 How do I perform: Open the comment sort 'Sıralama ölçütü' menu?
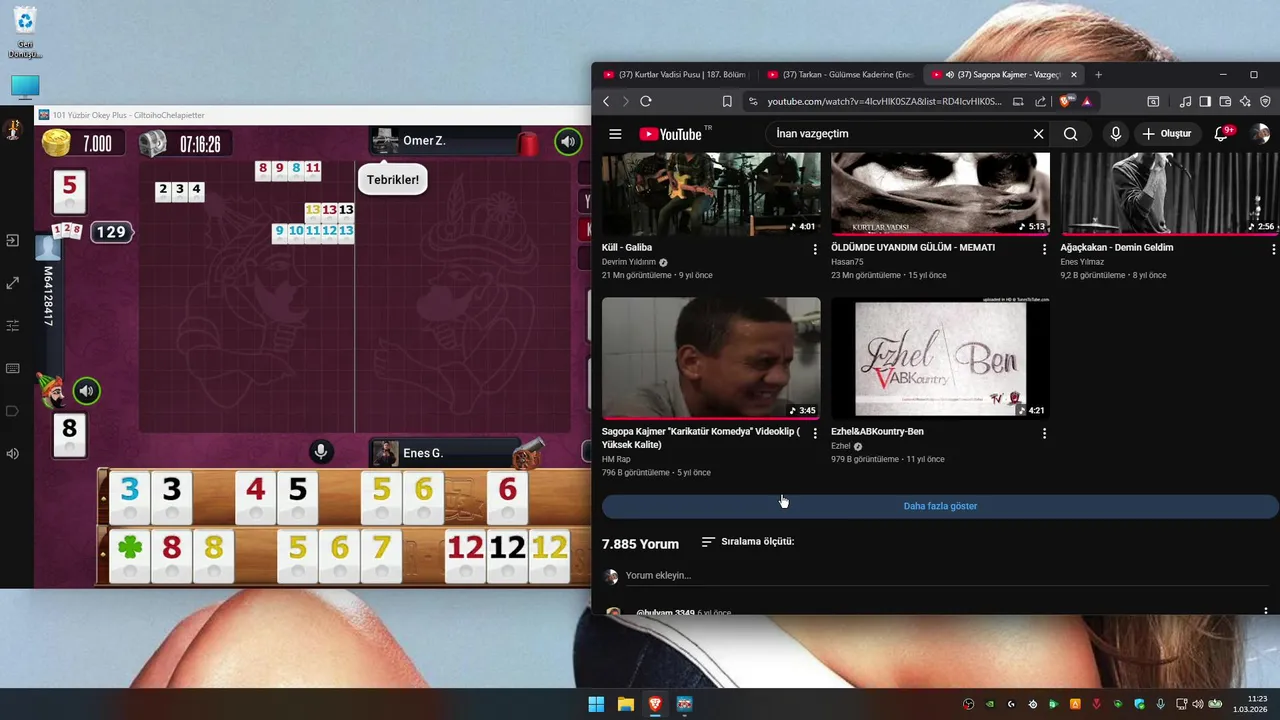(748, 542)
